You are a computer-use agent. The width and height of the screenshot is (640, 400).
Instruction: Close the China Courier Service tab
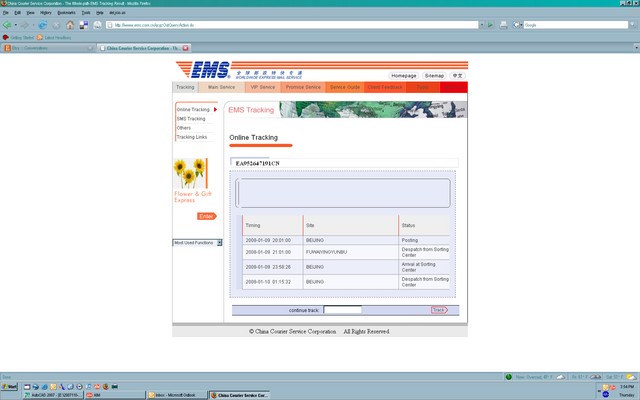[186, 48]
